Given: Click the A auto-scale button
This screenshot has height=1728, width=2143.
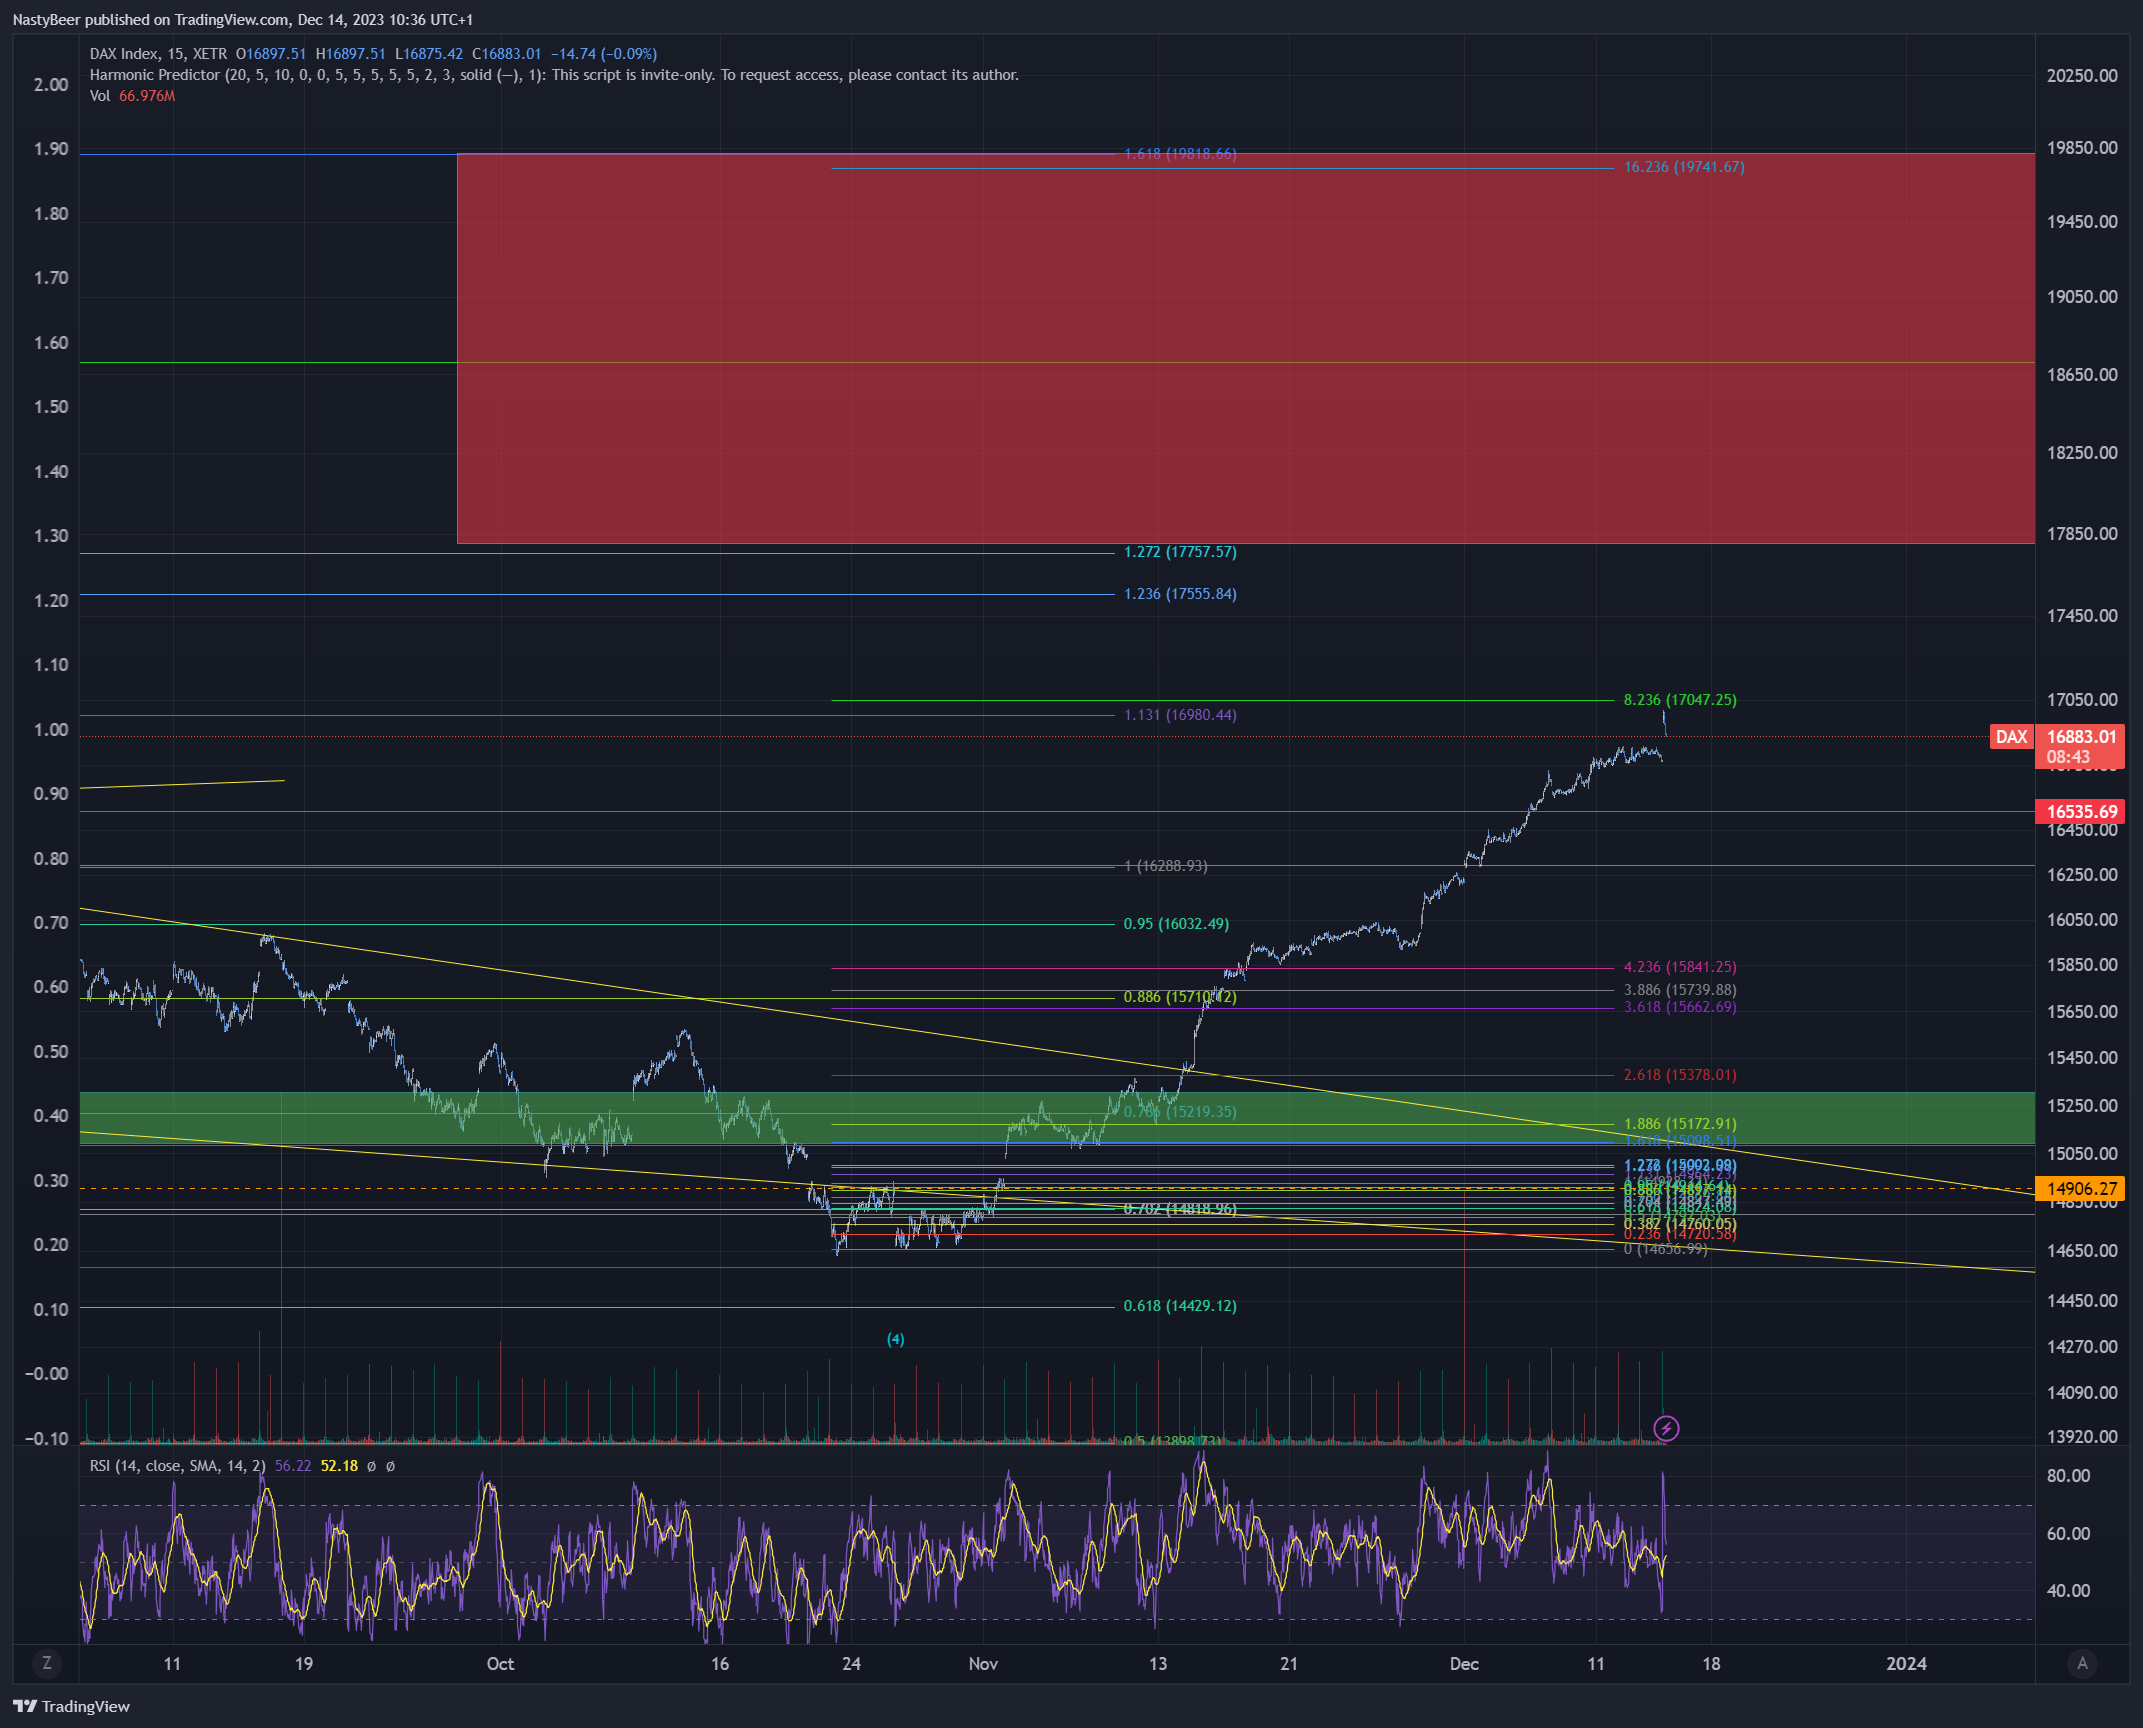Looking at the screenshot, I should 2082,1663.
